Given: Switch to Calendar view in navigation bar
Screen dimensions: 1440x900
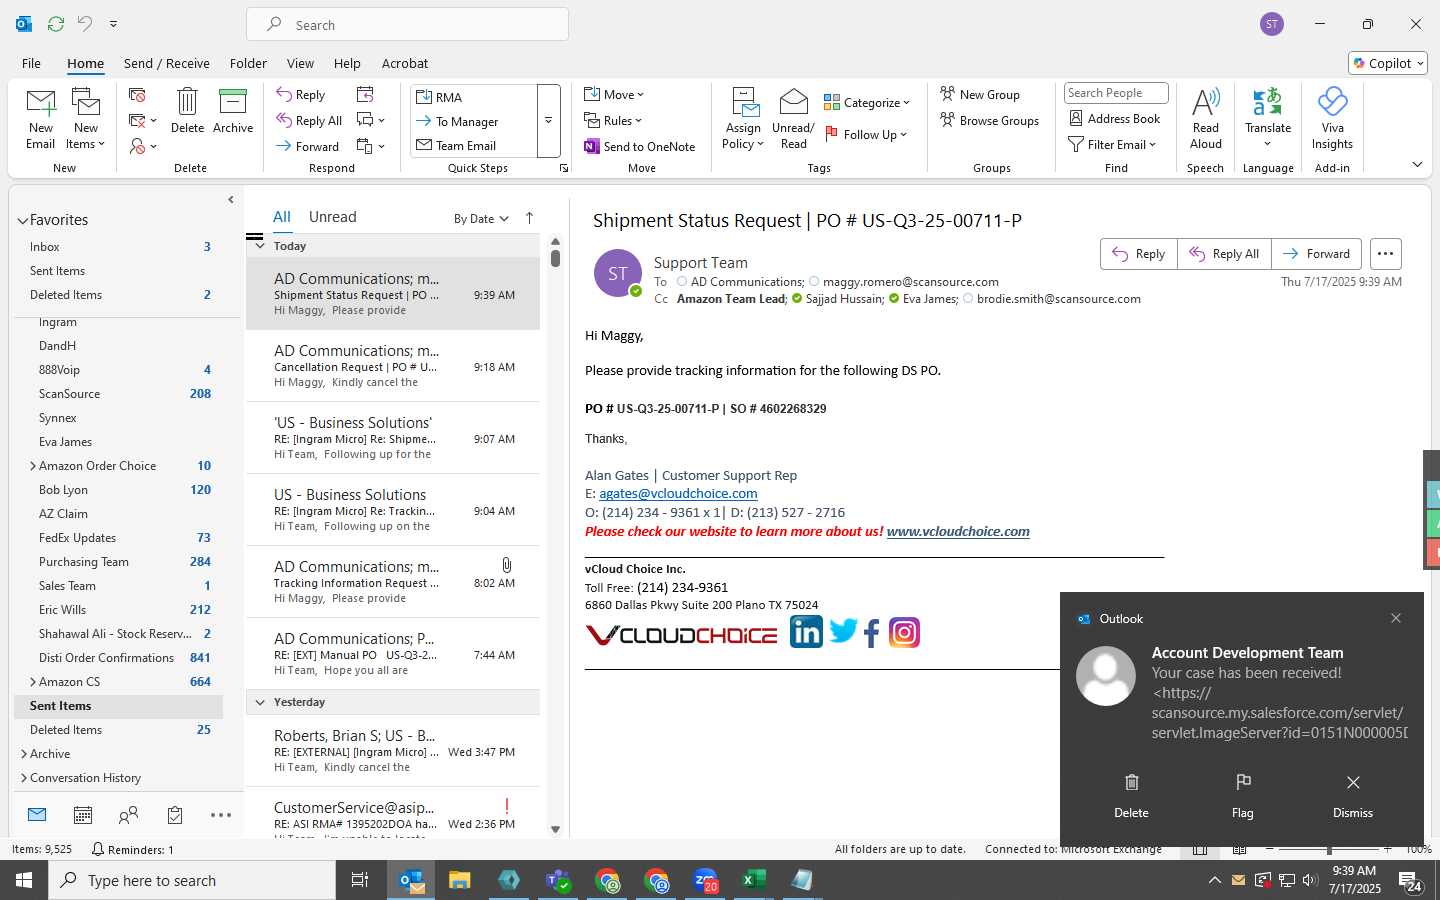Looking at the screenshot, I should (83, 816).
